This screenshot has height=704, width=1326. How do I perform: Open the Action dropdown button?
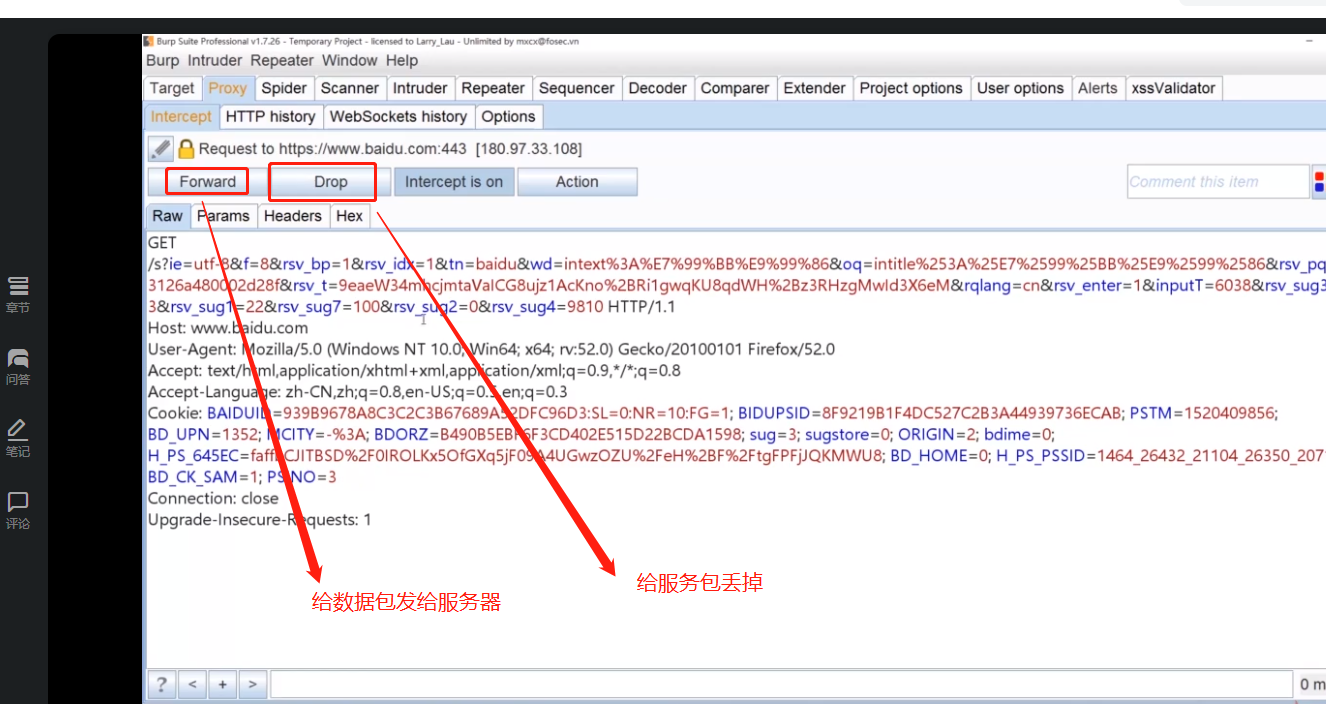(577, 182)
